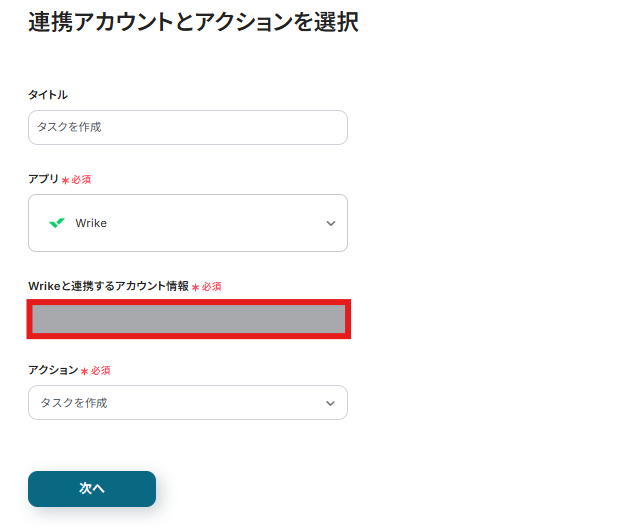Click 必須 marker next to アクション

[100, 371]
